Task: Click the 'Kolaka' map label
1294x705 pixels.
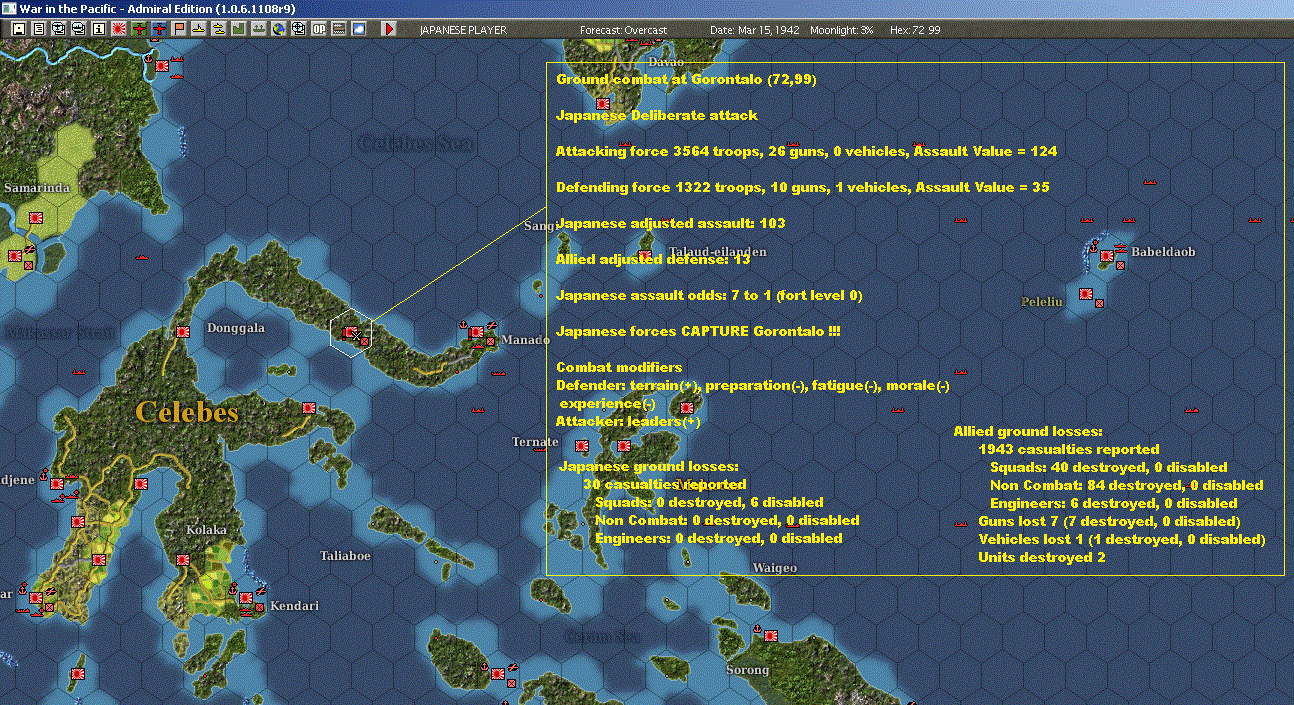Action: [206, 530]
